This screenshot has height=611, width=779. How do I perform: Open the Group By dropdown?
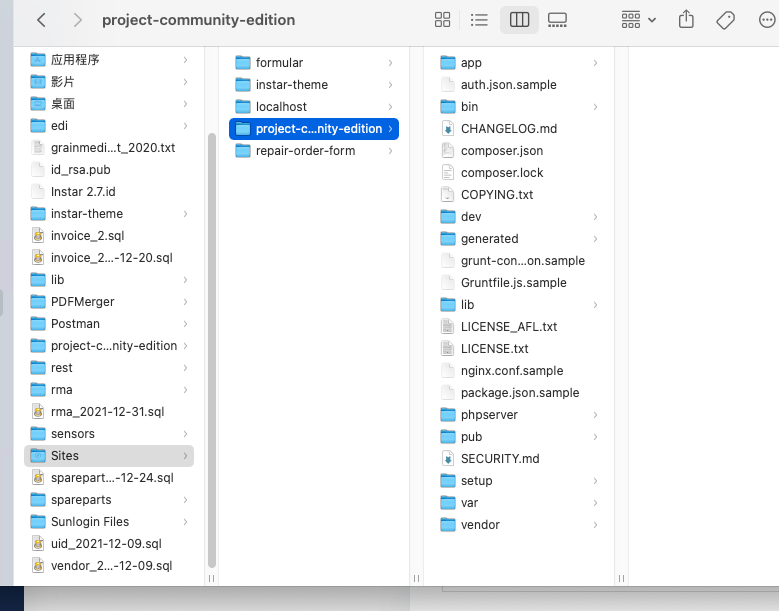click(638, 20)
